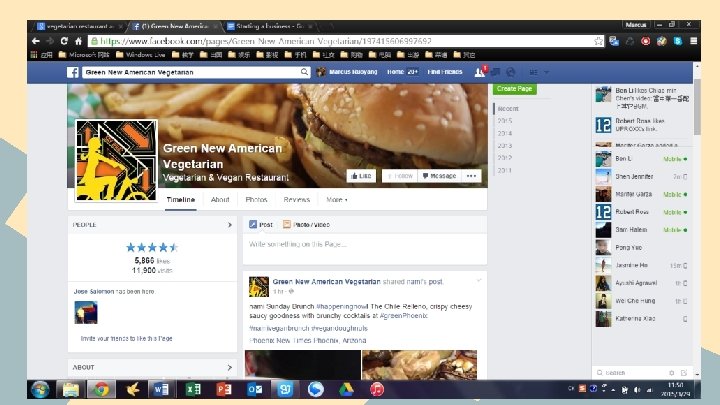Launch Excel from the taskbar
This screenshot has width=720, height=405.
click(x=193, y=389)
